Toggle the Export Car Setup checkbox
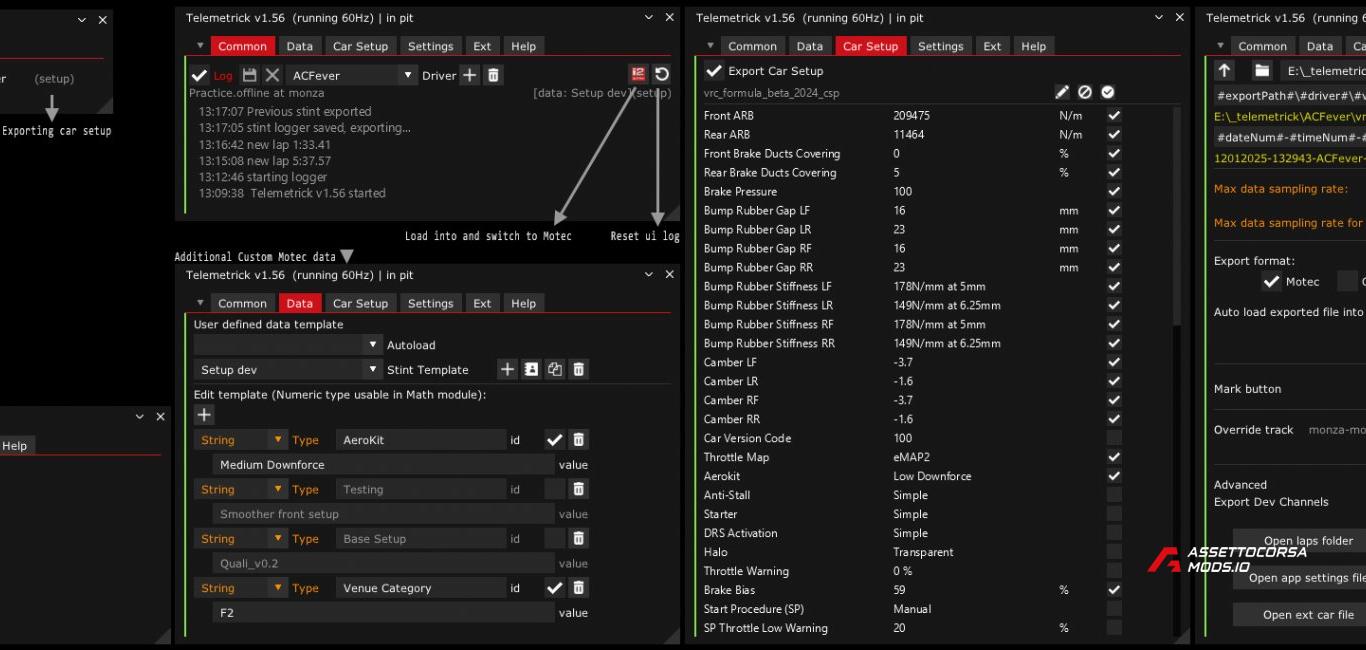Image resolution: width=1366 pixels, height=650 pixels. pyautogui.click(x=713, y=71)
